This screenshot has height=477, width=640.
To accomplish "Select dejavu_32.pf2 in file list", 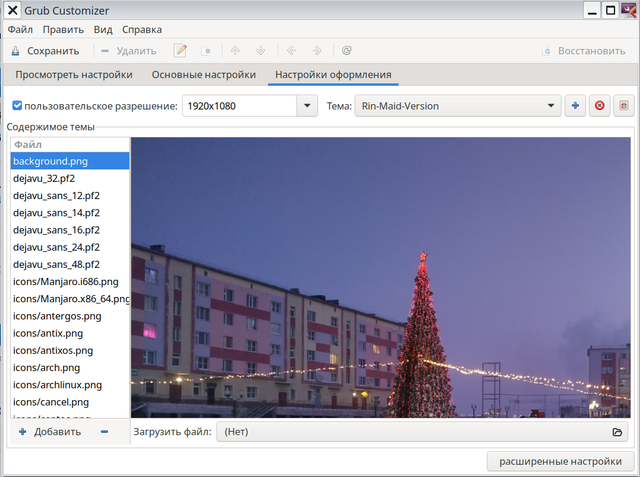I will click(x=70, y=178).
